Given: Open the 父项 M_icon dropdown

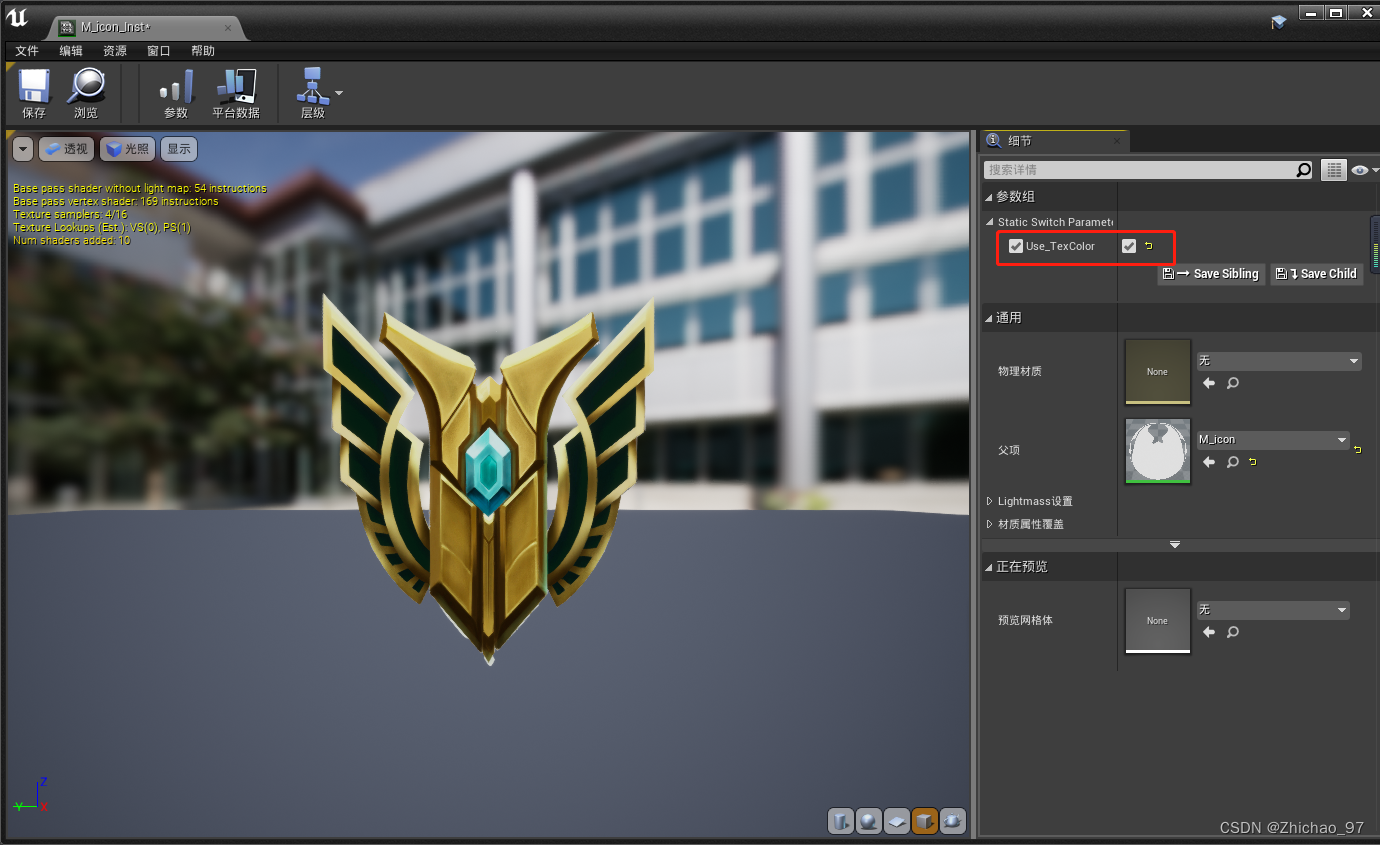Looking at the screenshot, I should tap(1273, 440).
